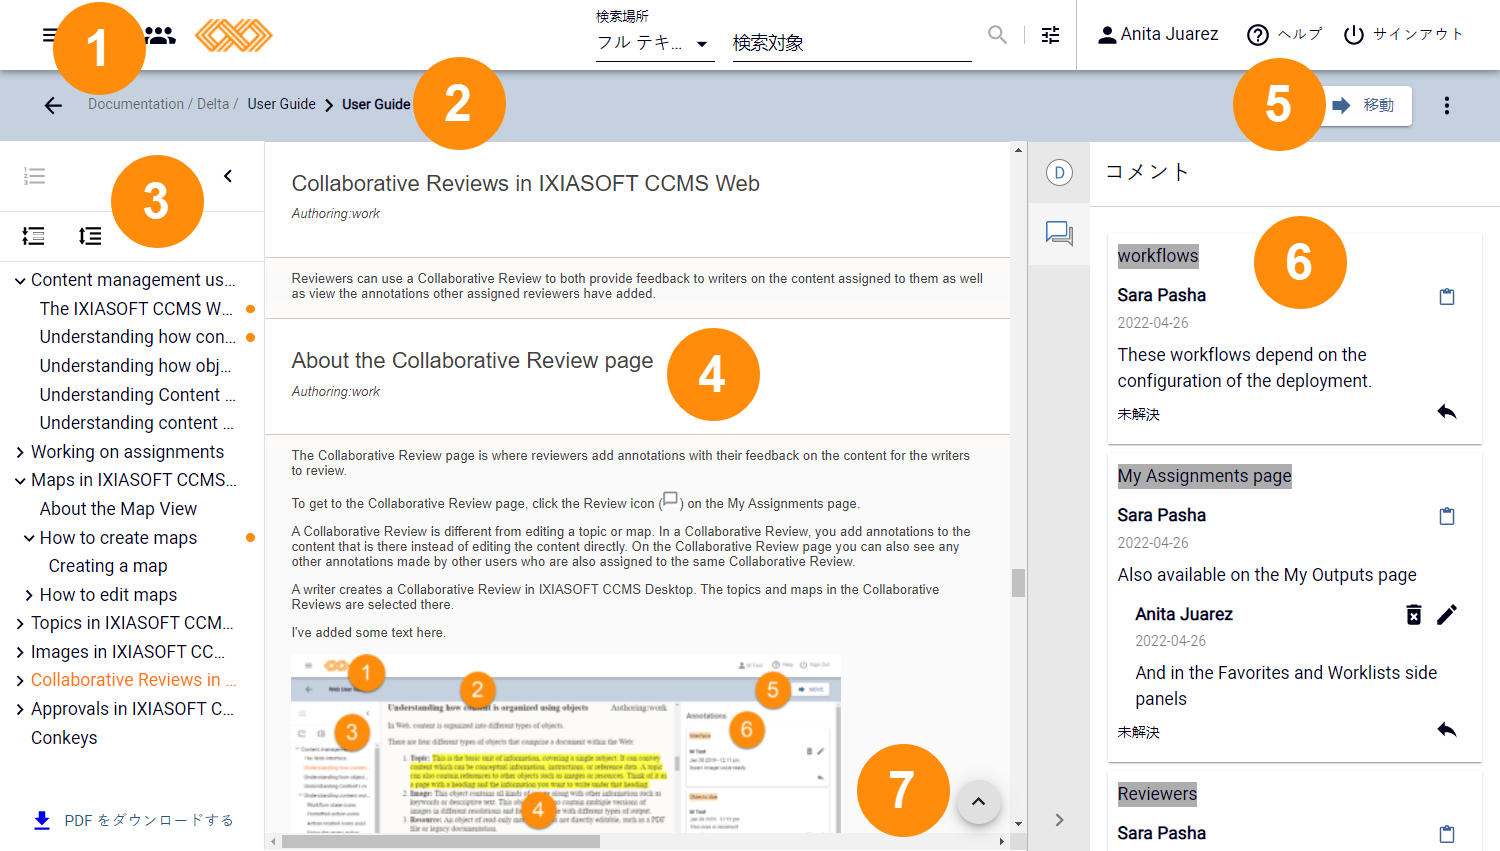
Task: Delete Anita Juarez's reply
Action: coord(1413,614)
